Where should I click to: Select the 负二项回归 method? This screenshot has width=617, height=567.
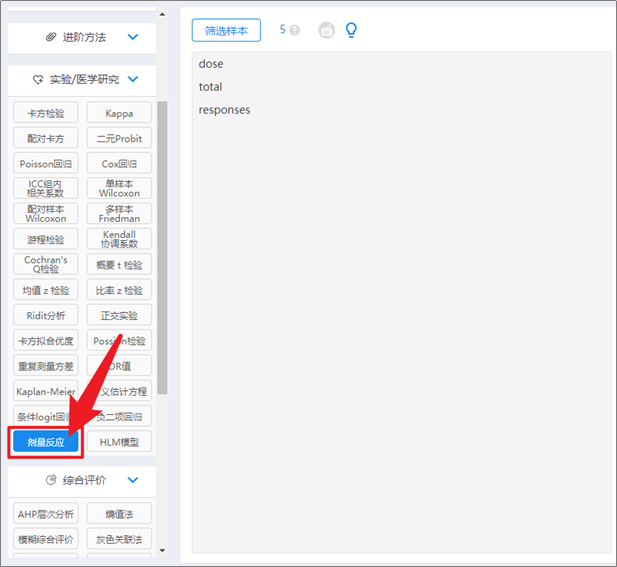tap(119, 416)
